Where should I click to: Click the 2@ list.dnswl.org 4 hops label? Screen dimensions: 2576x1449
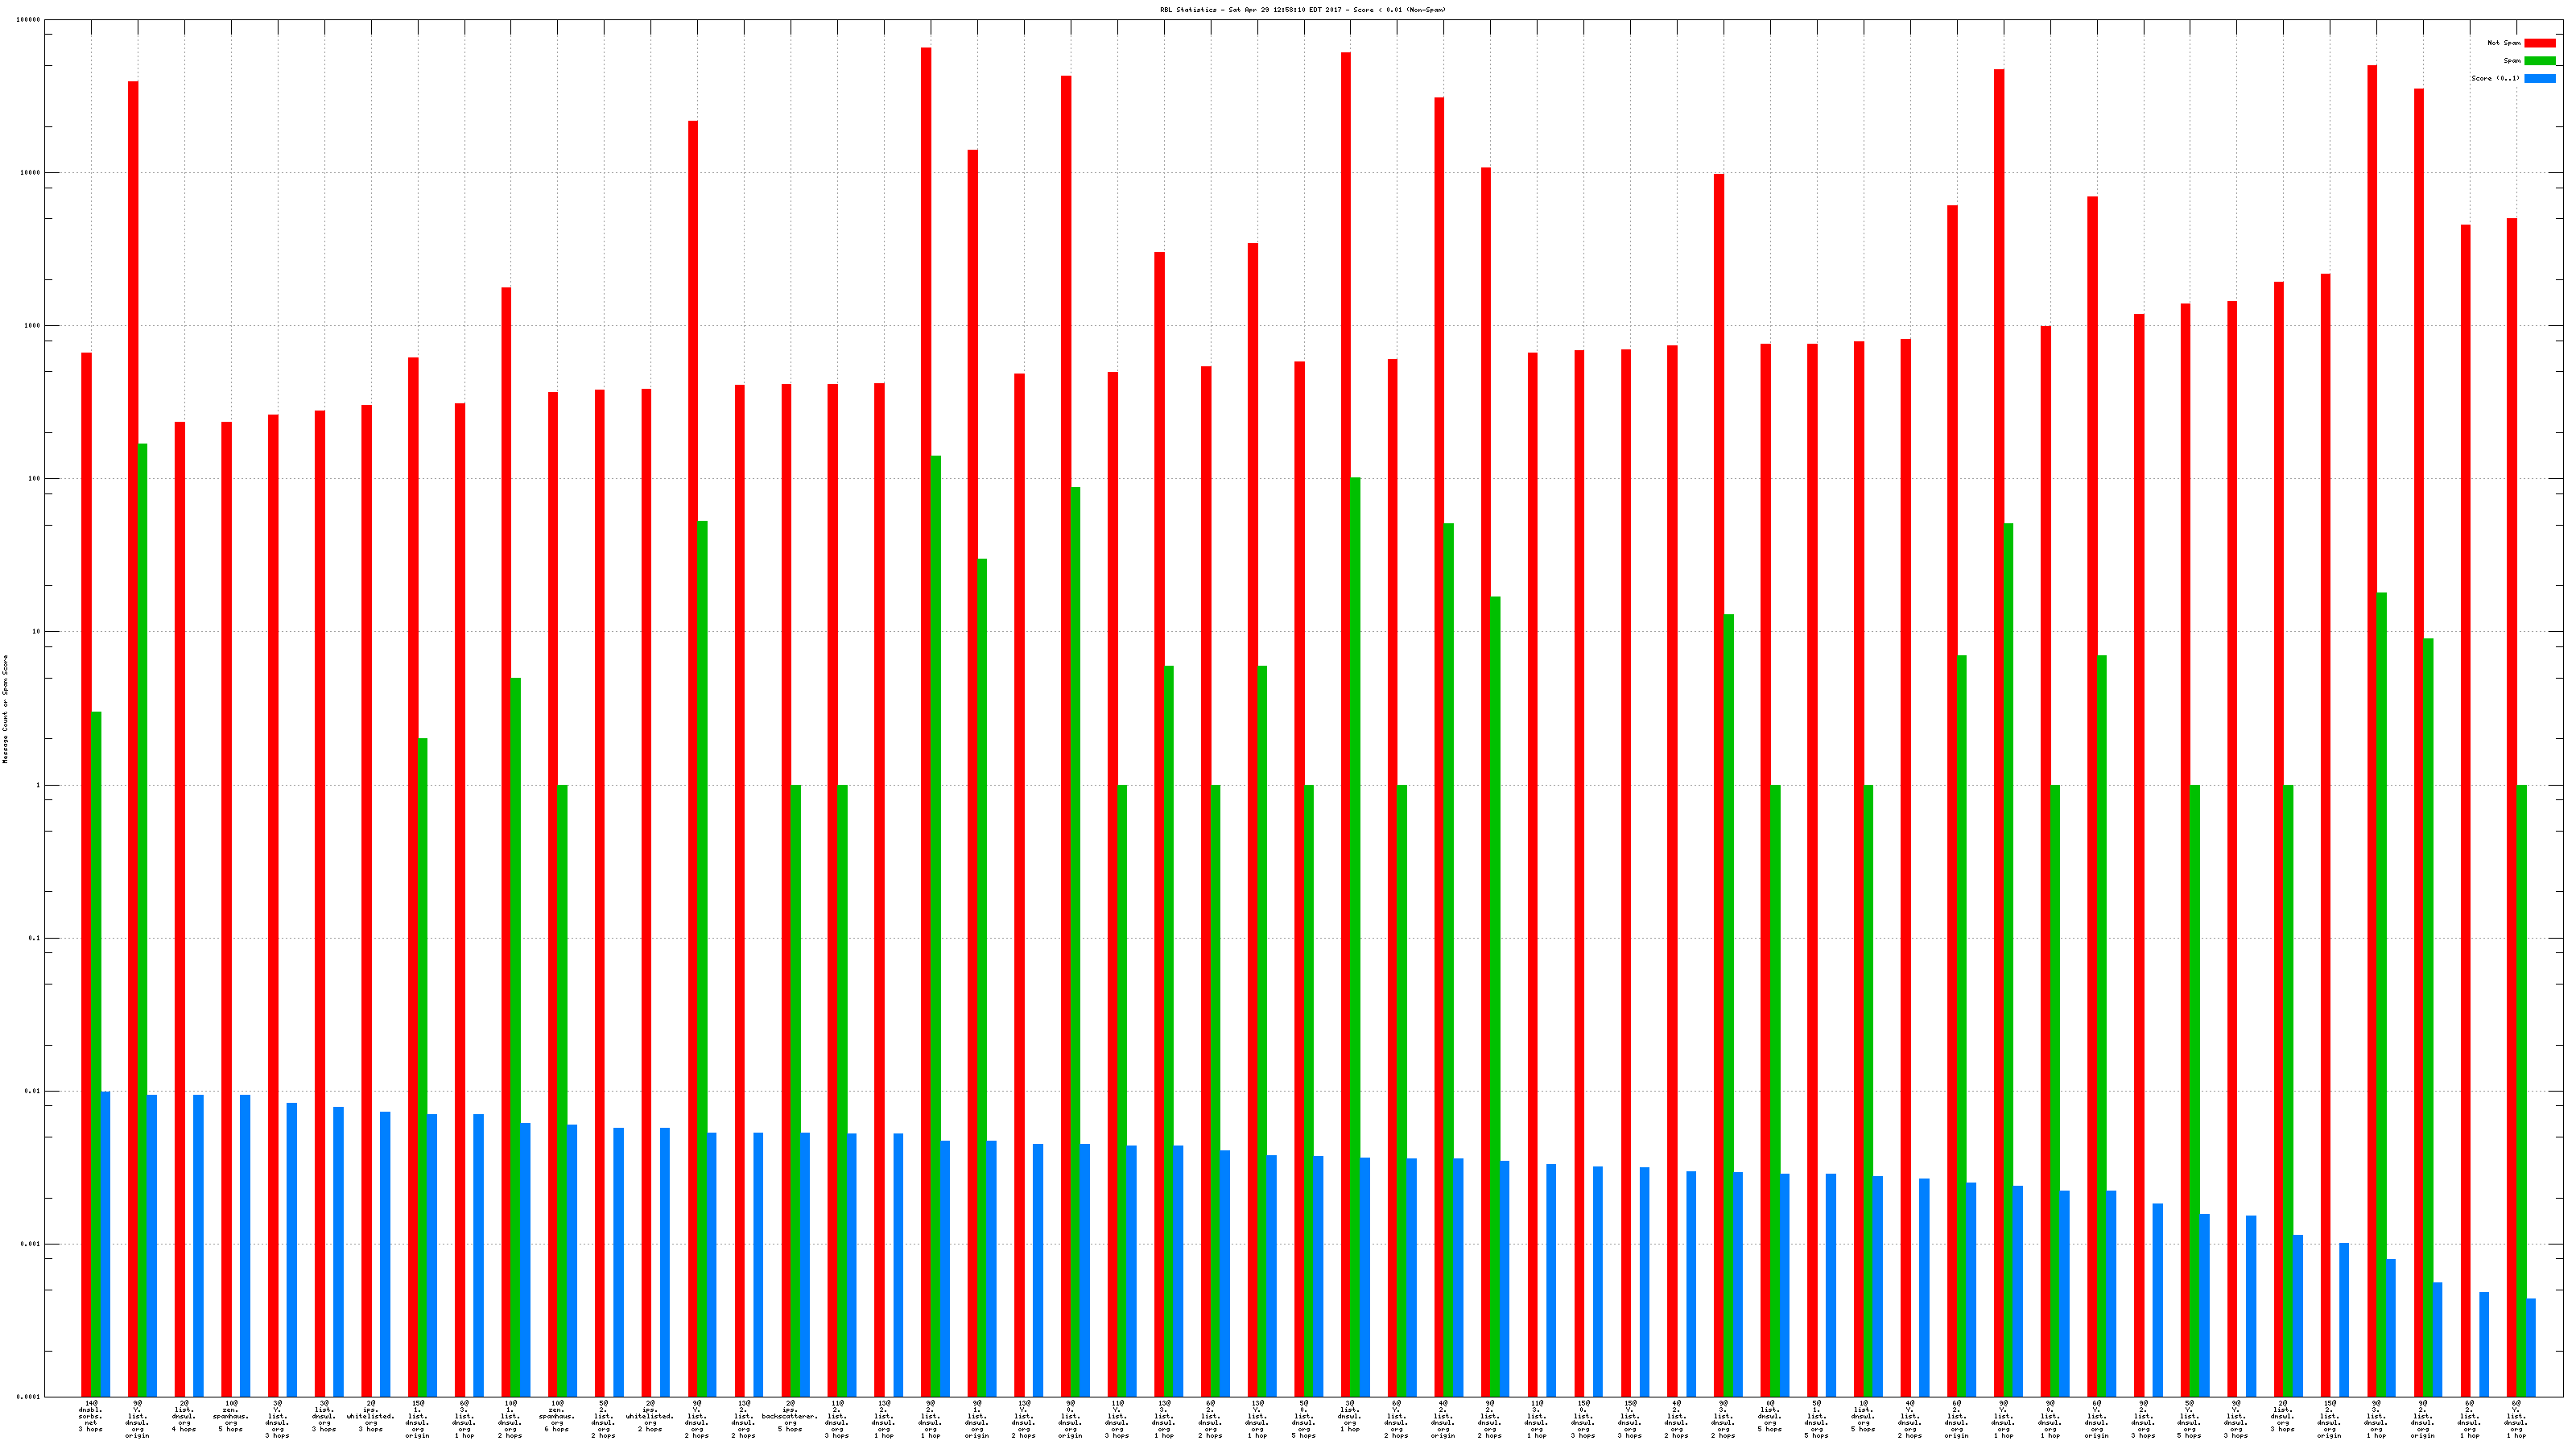184,1417
